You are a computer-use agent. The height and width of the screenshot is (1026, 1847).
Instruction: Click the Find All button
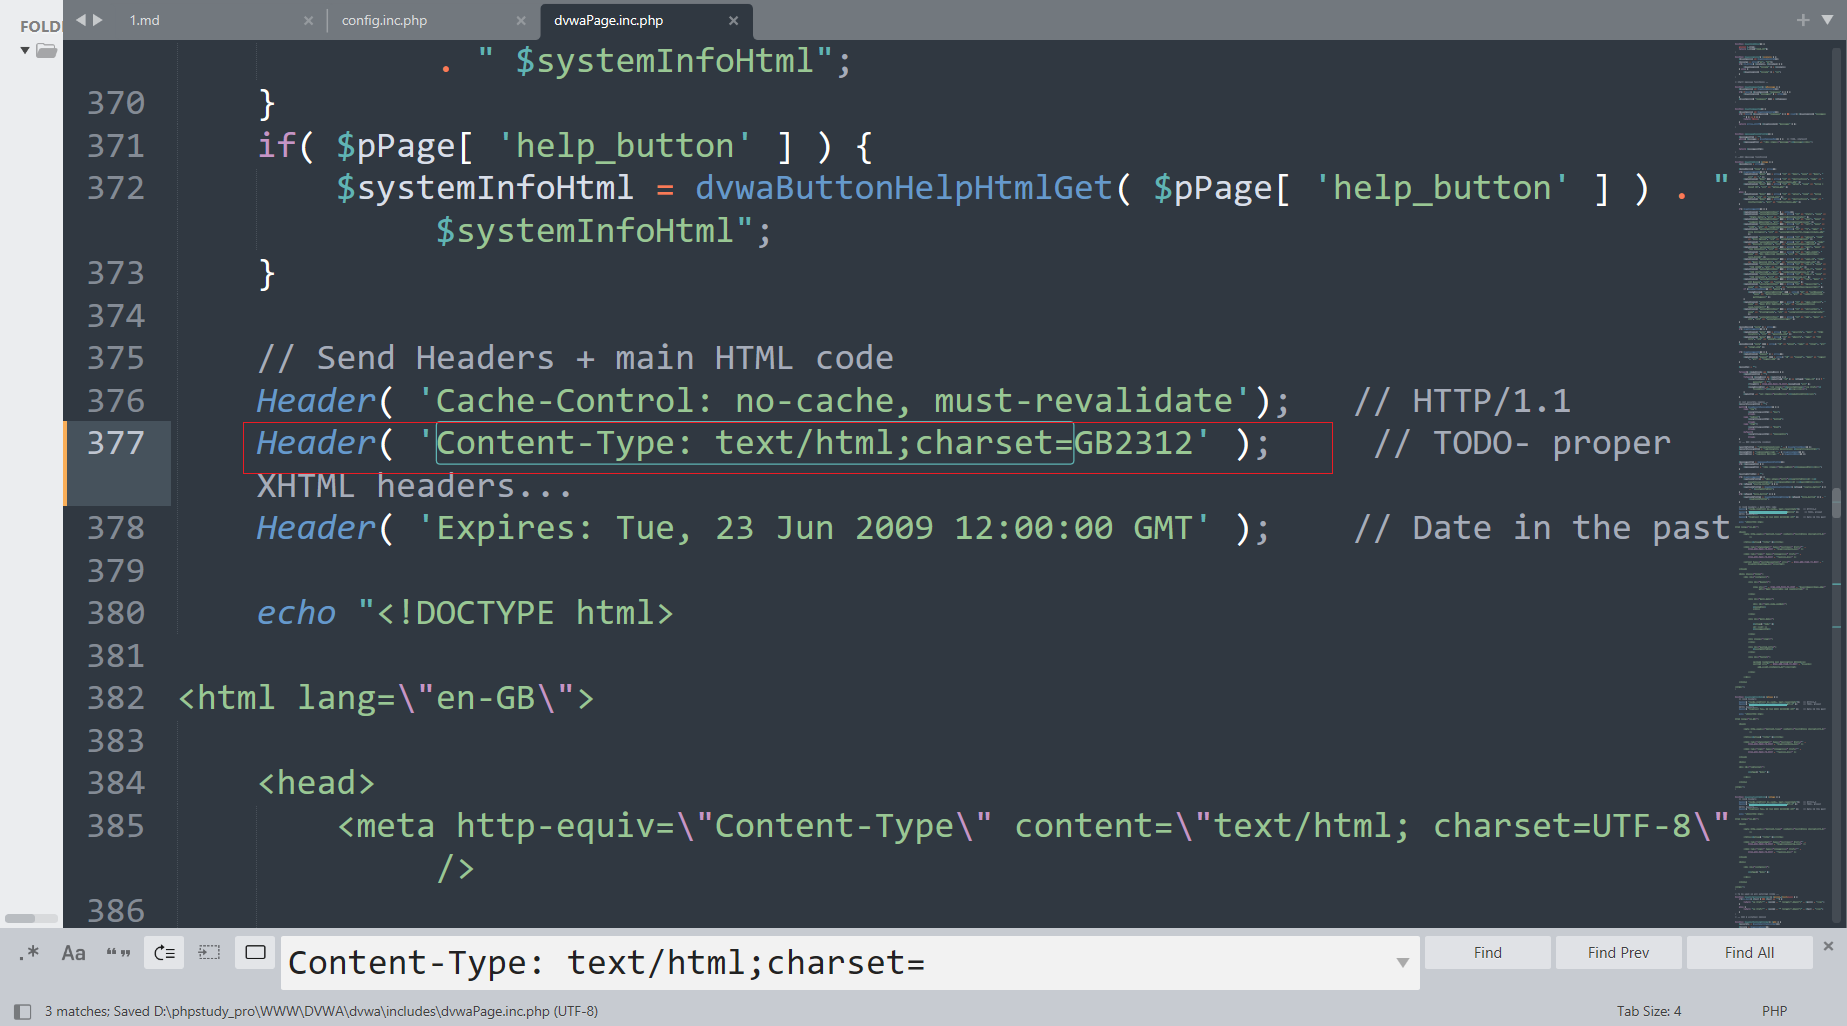tap(1749, 953)
